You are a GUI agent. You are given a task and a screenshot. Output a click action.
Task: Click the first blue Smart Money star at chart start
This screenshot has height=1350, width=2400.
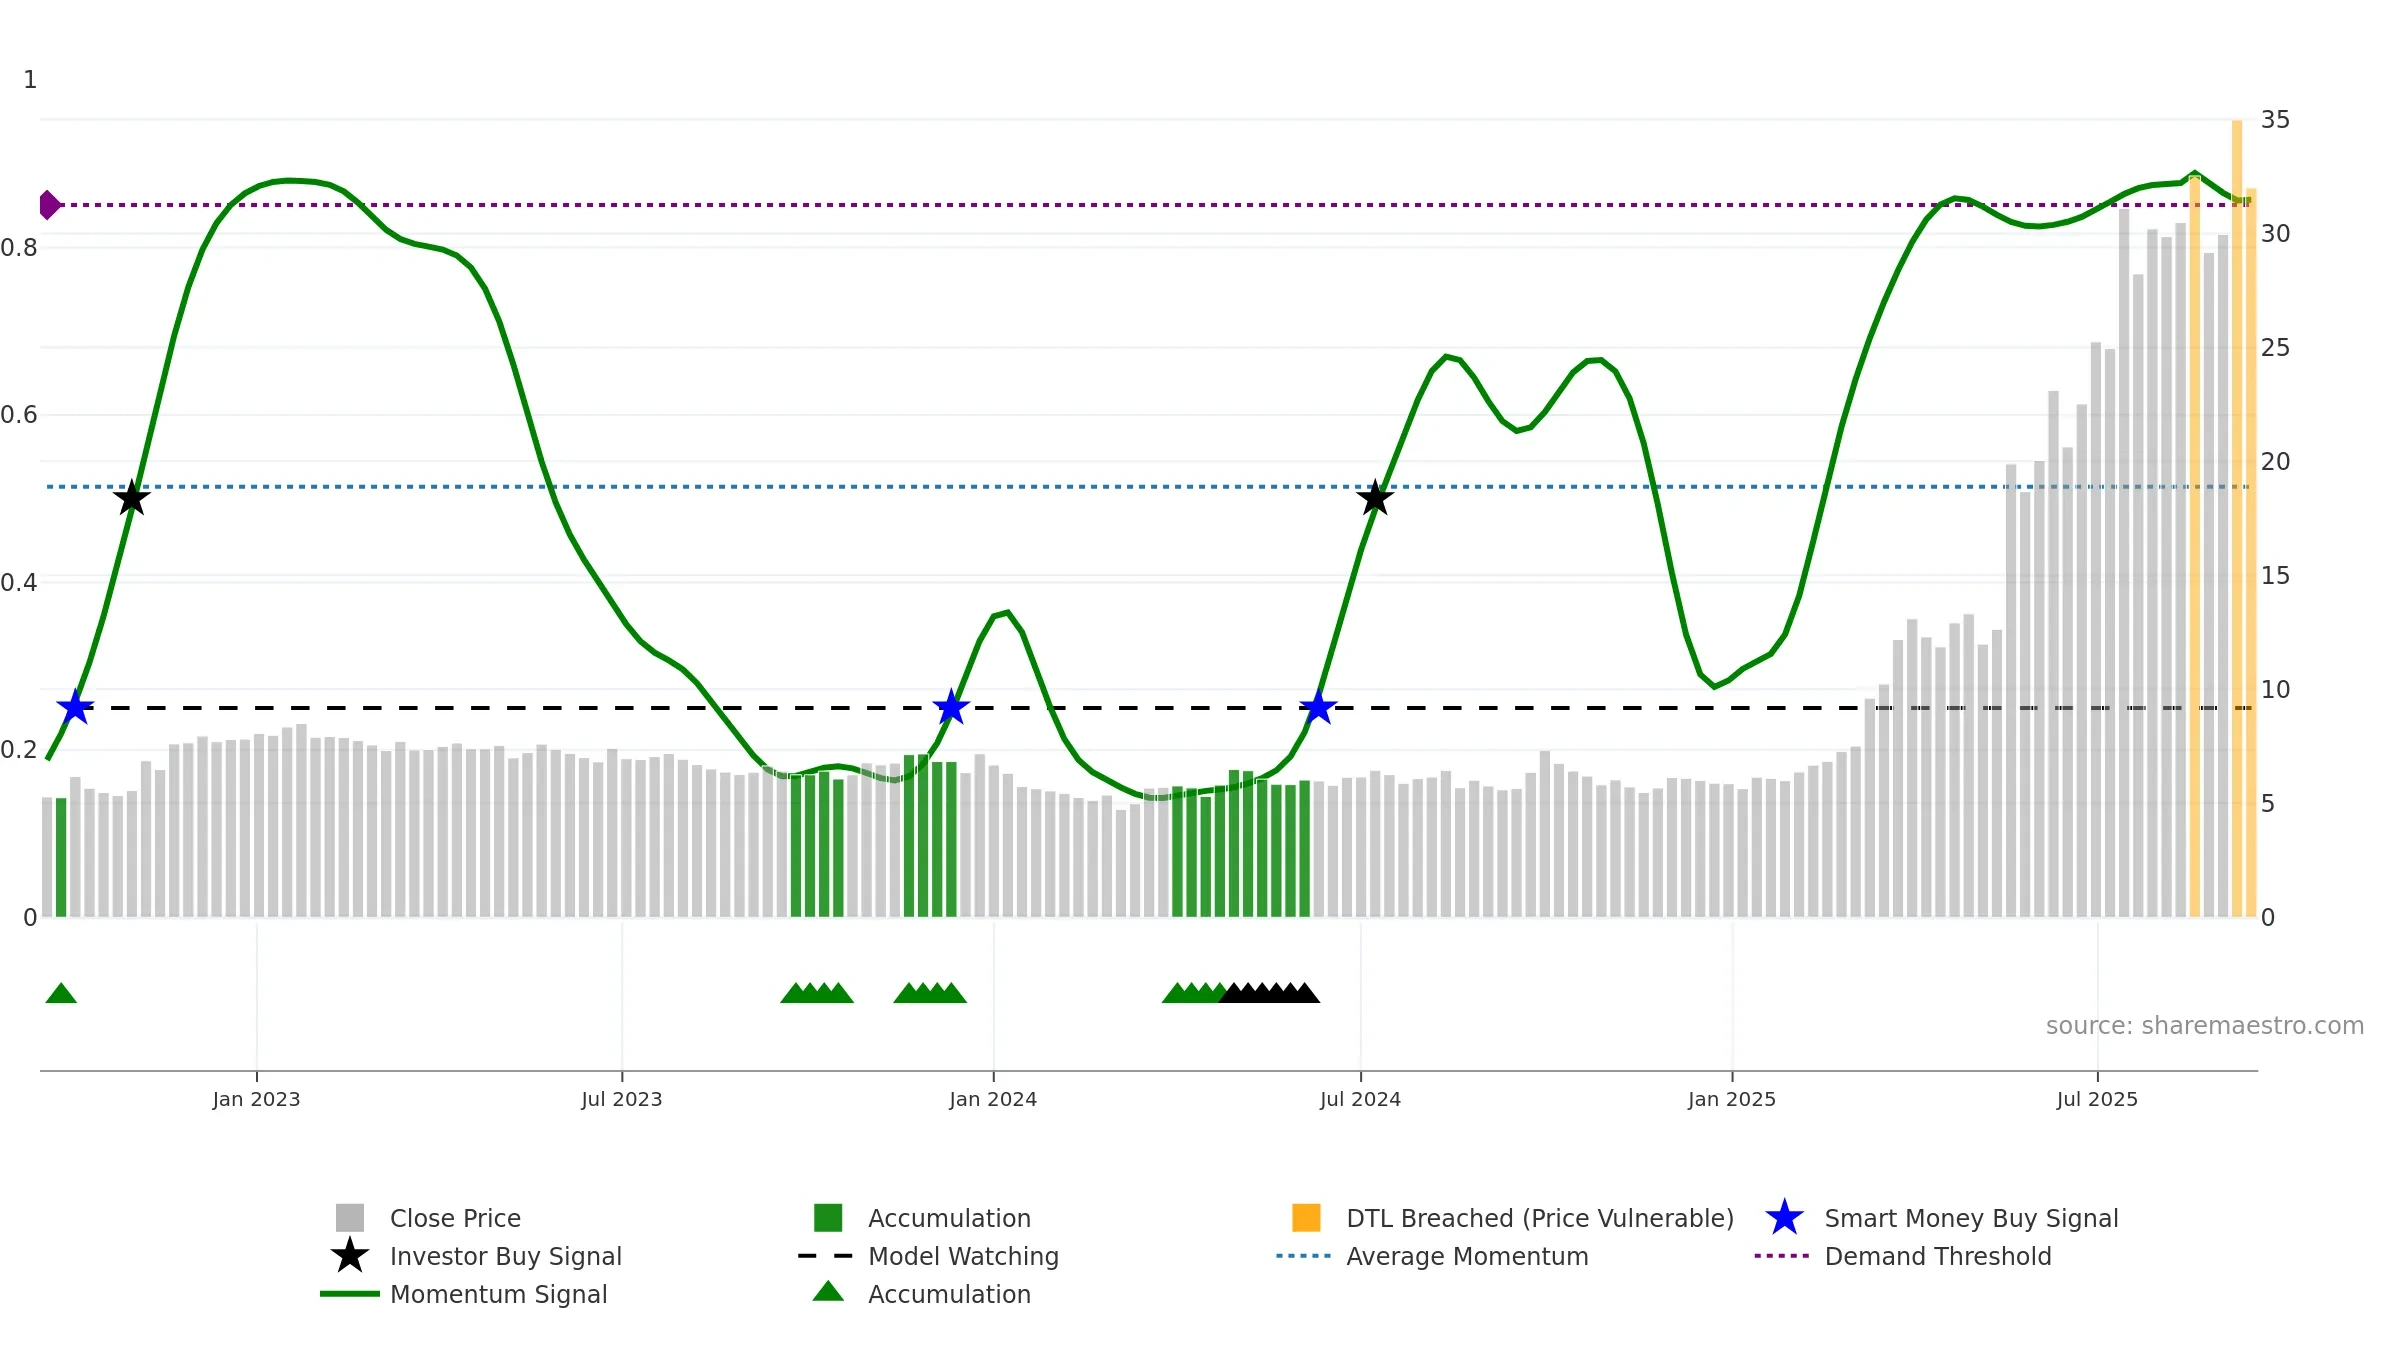click(75, 708)
